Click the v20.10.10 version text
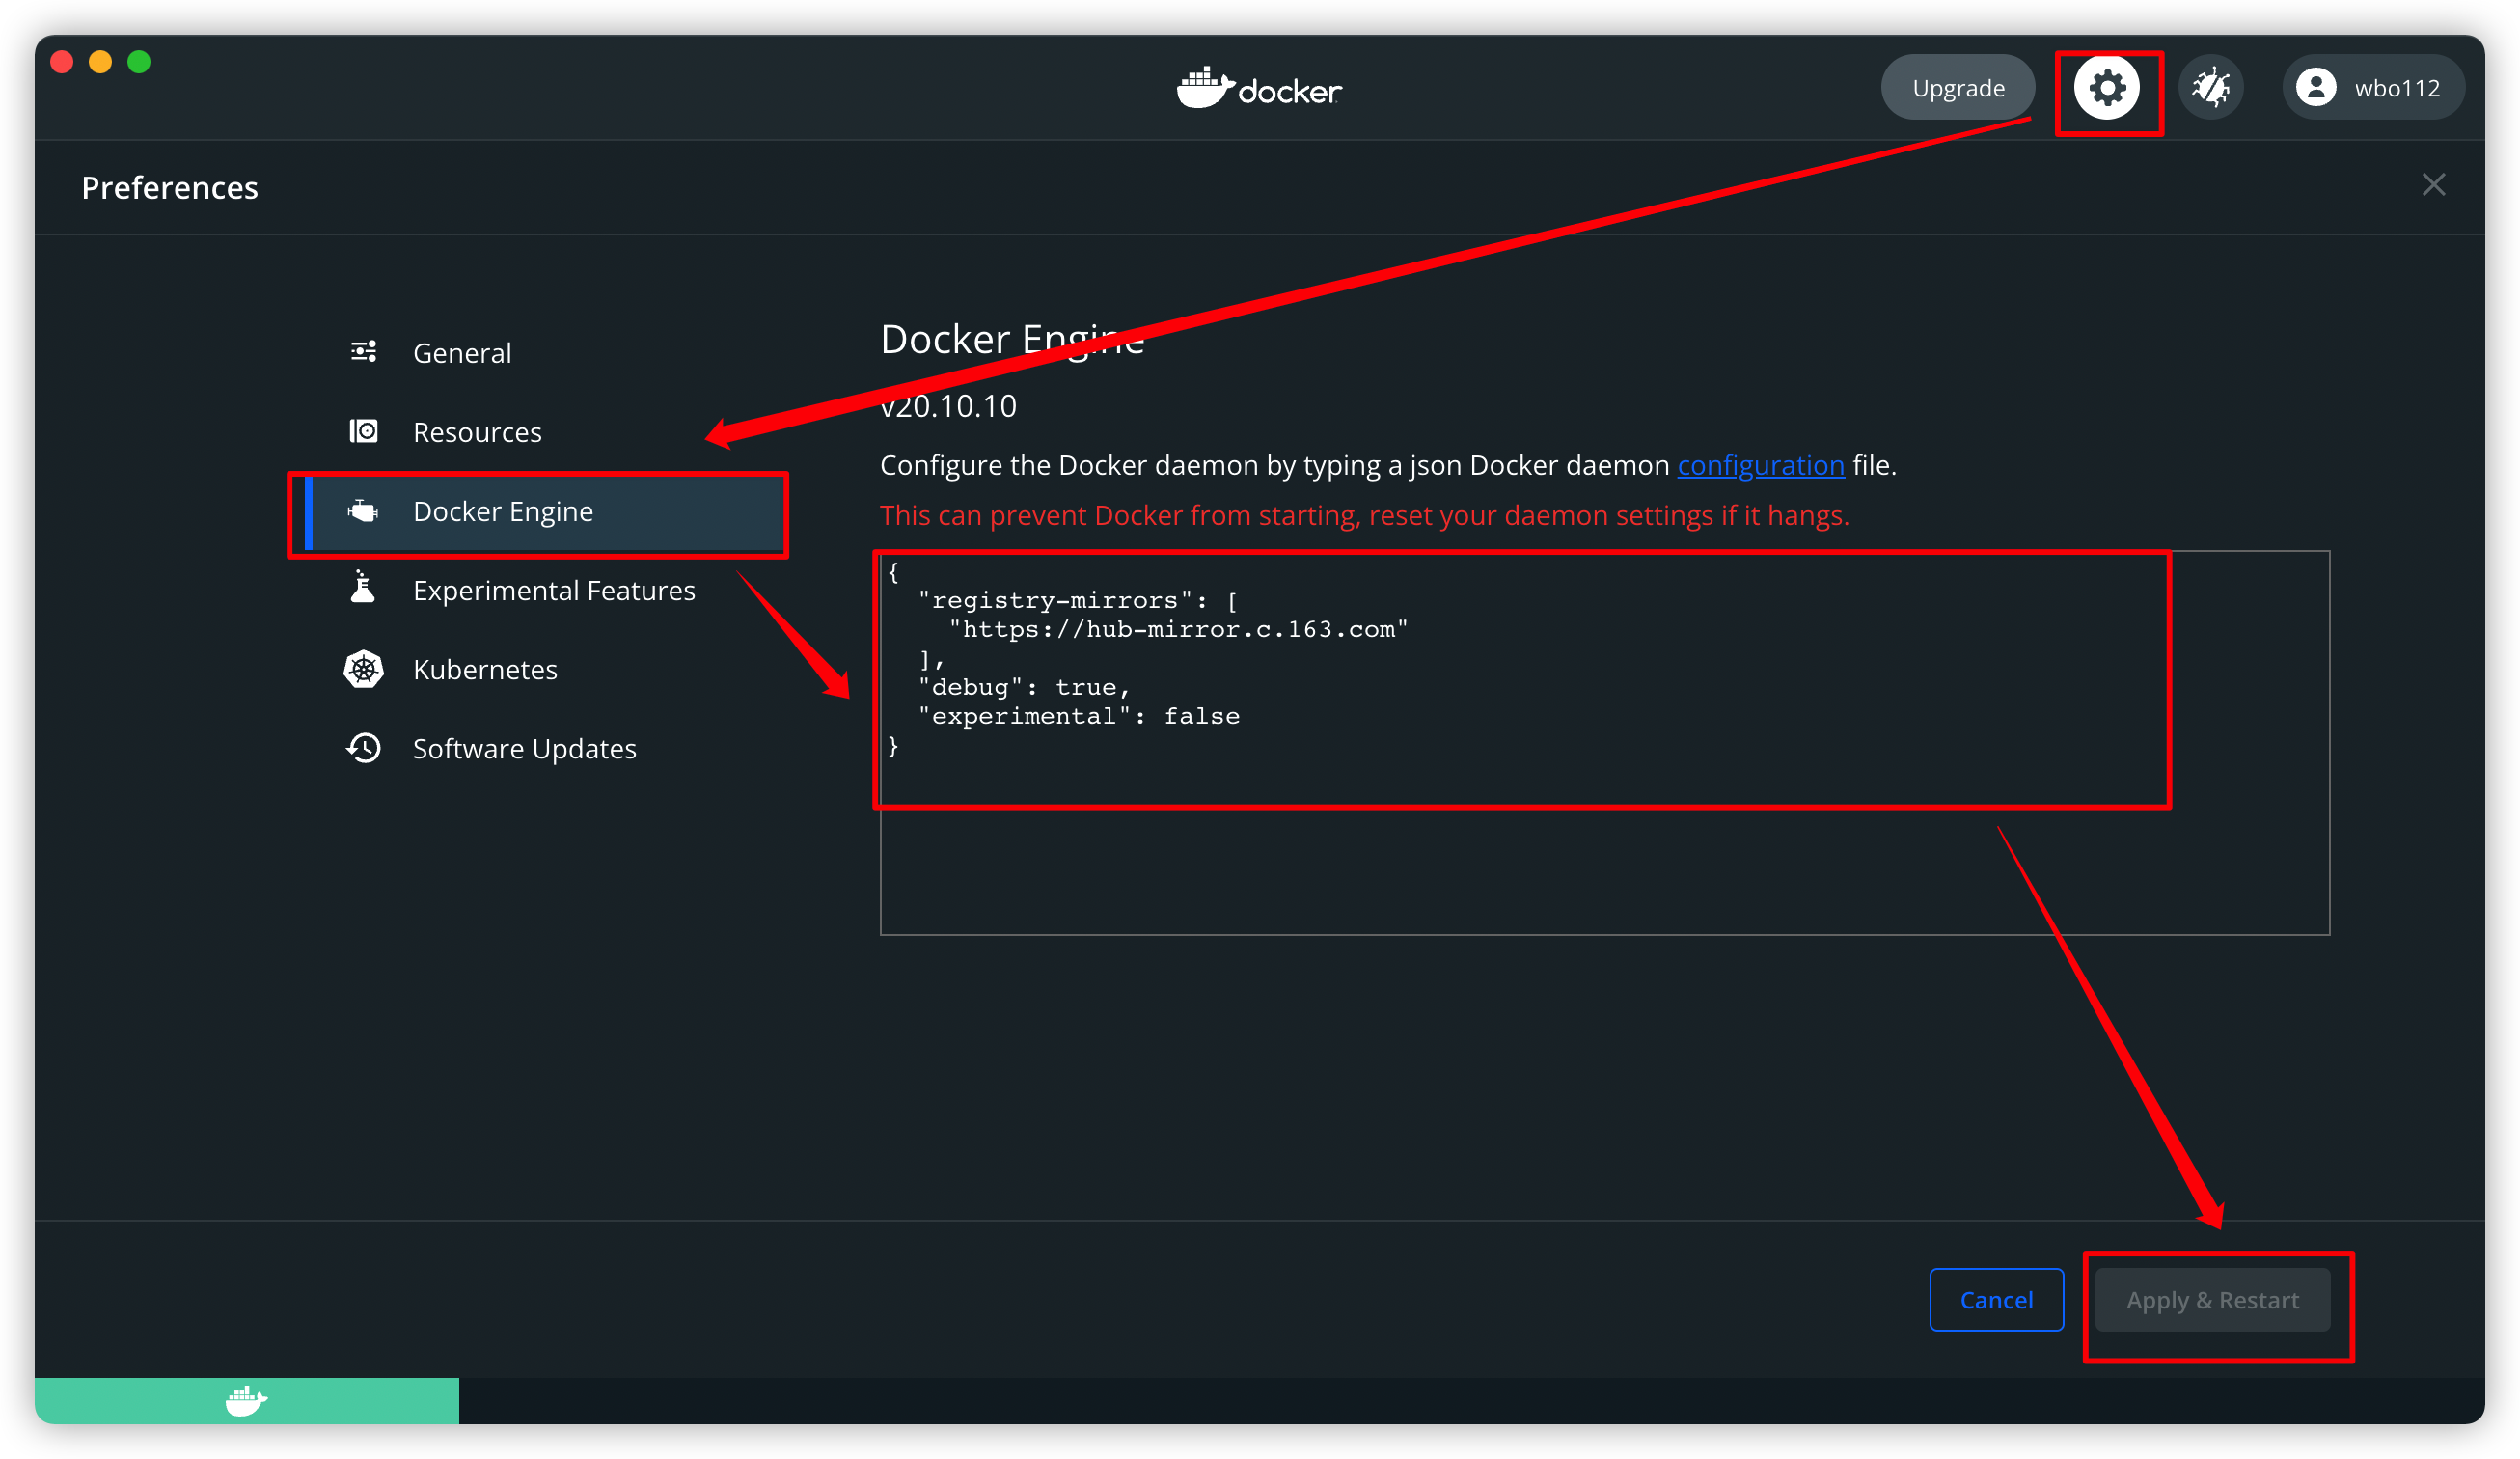2520x1459 pixels. (948, 406)
